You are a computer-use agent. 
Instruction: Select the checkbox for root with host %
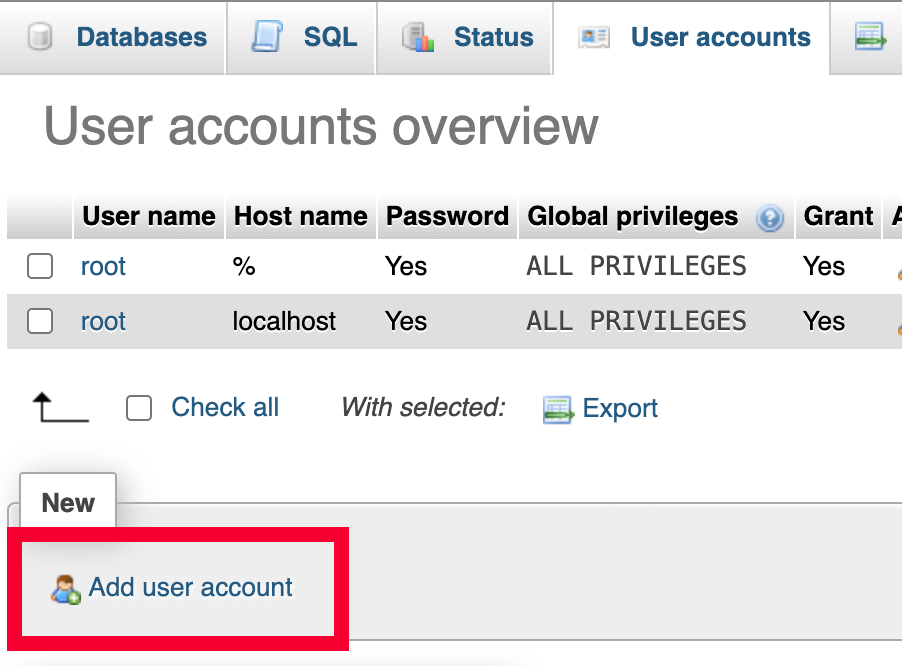coord(40,266)
